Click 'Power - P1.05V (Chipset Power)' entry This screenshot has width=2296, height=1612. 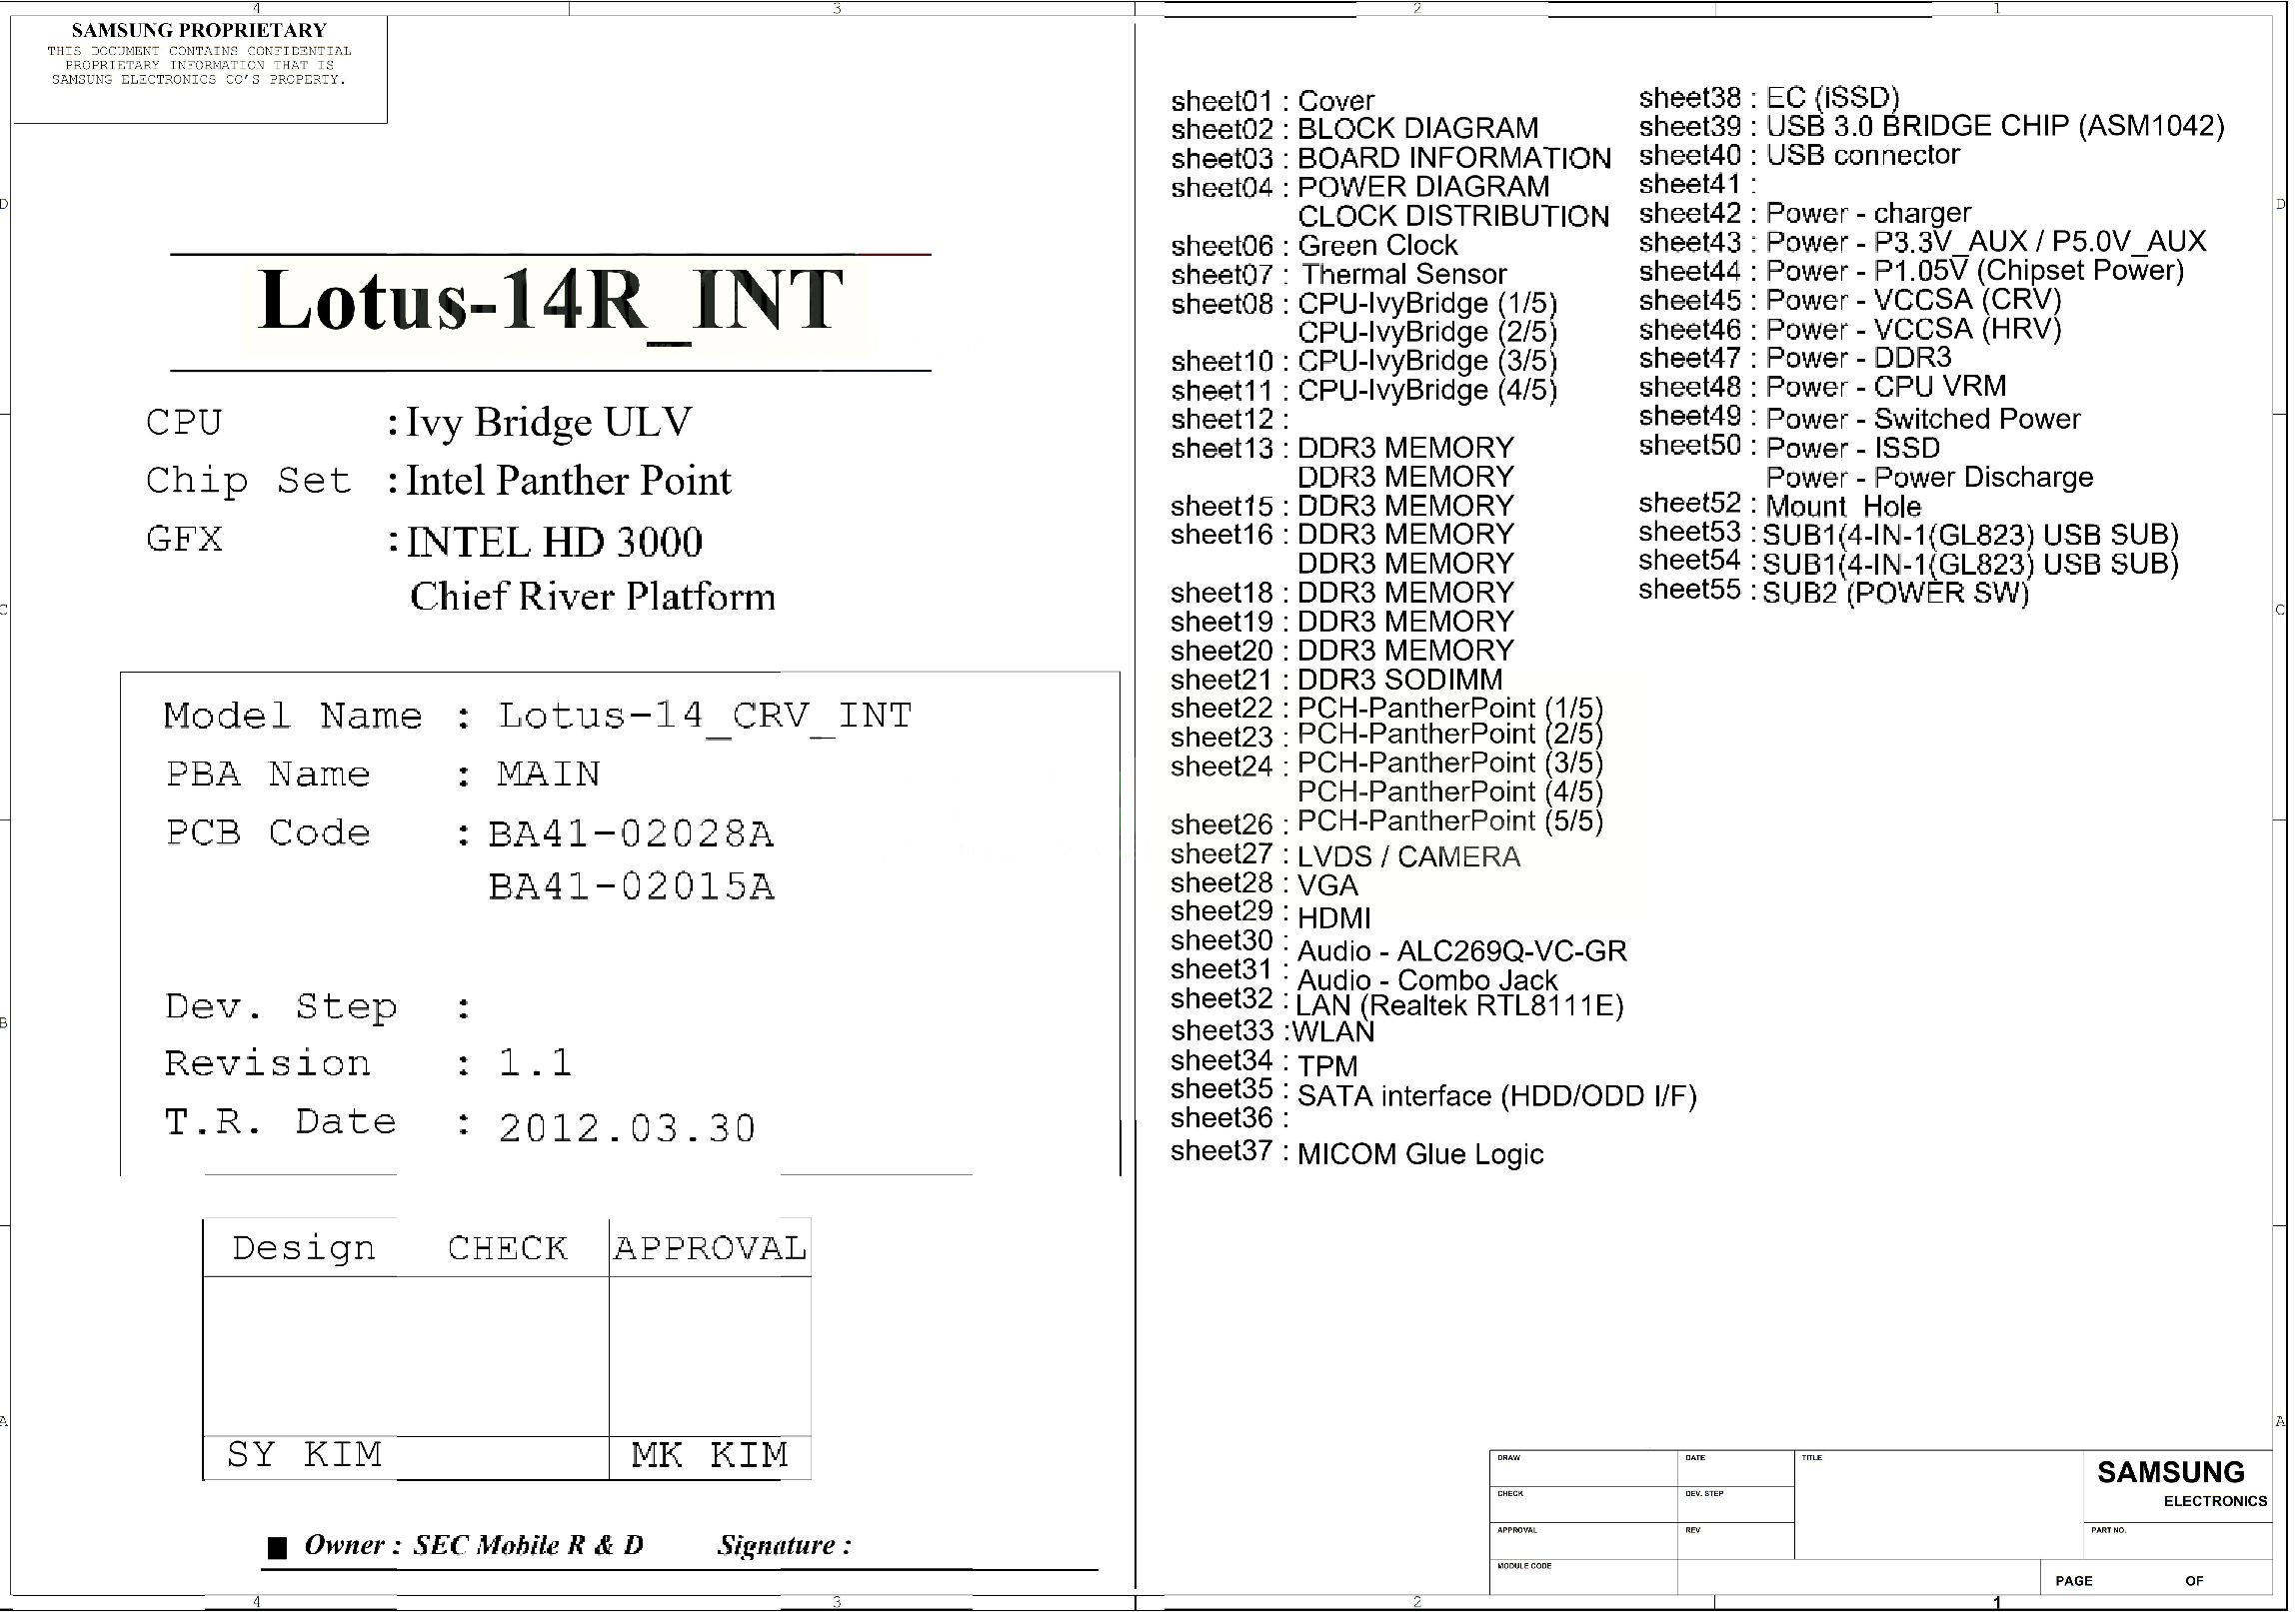(1976, 271)
